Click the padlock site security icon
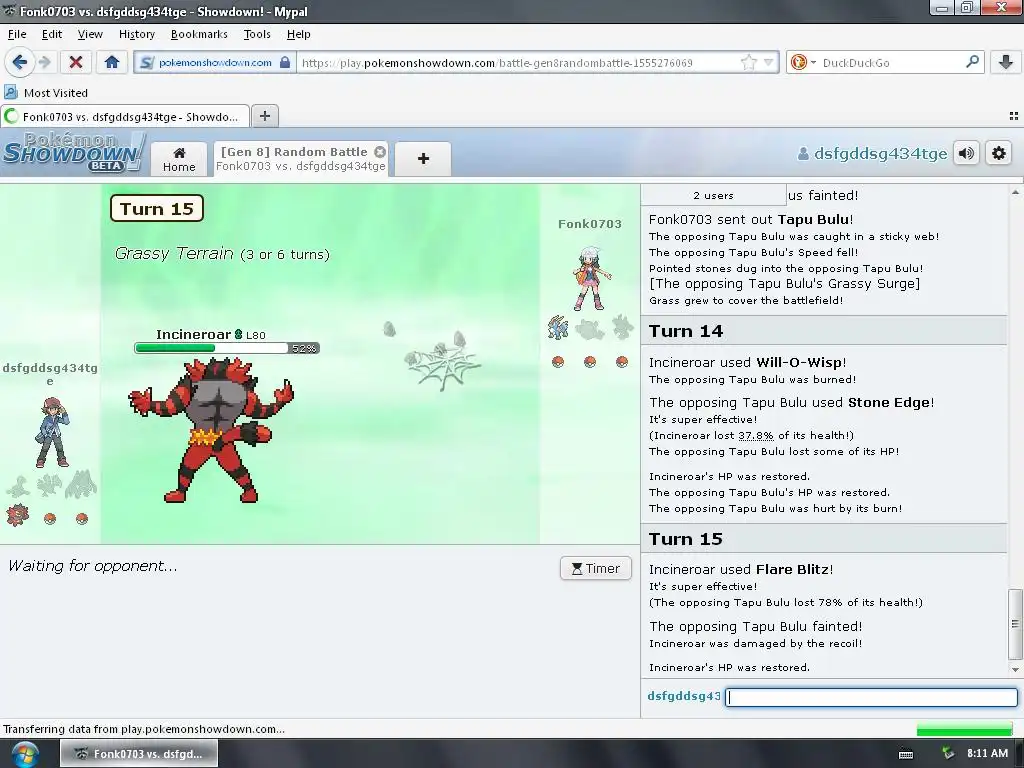This screenshot has width=1024, height=768. point(285,62)
